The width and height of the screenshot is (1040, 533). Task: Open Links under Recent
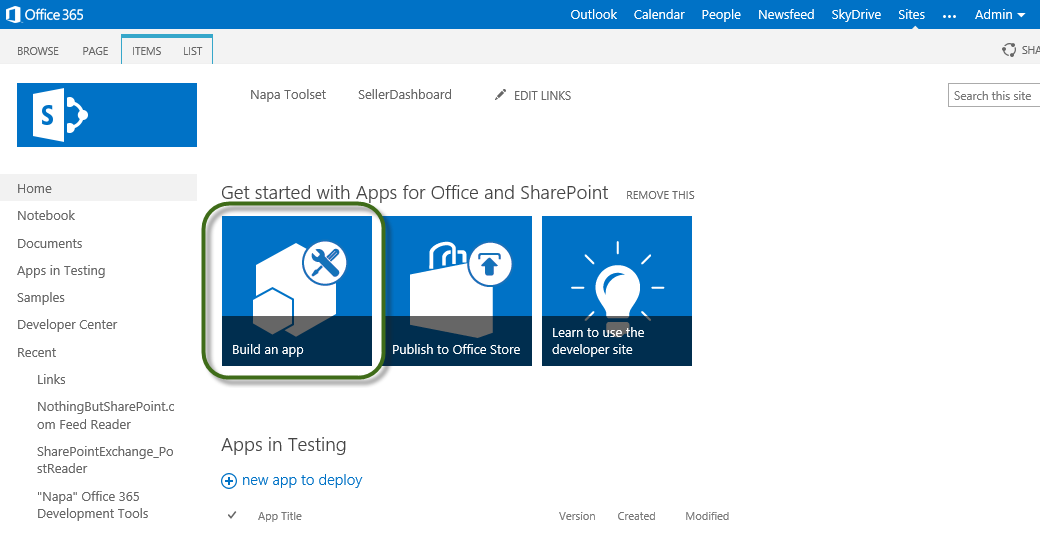(x=51, y=380)
